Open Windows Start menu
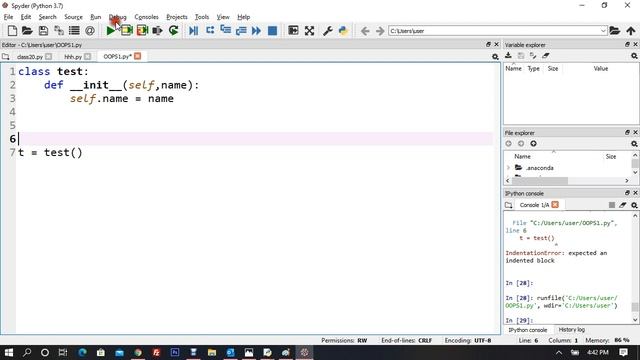 9,352
